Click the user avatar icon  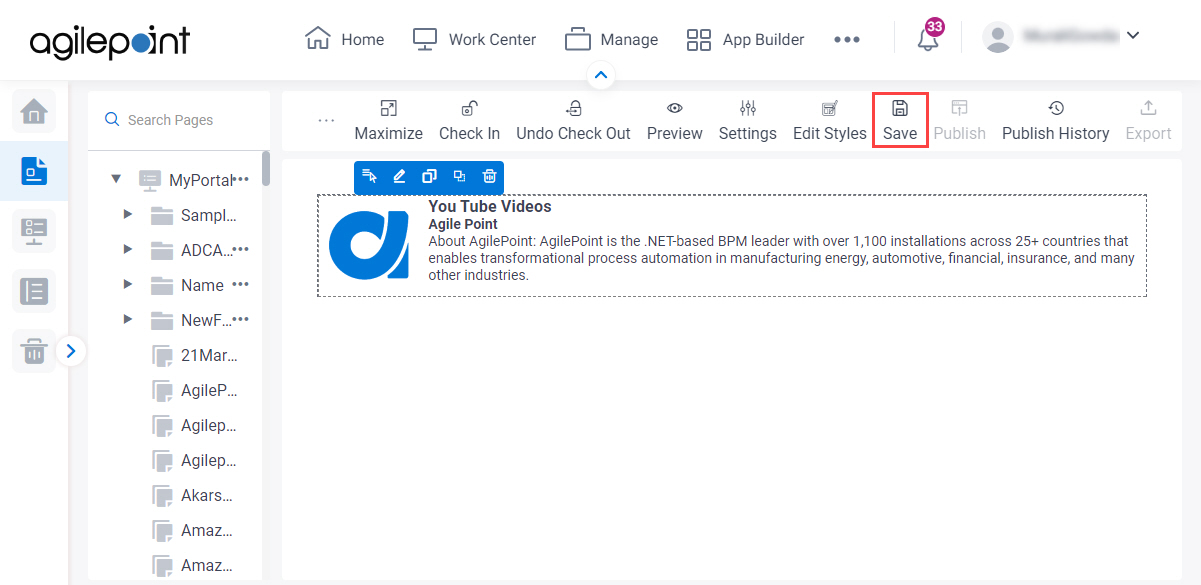[x=998, y=37]
